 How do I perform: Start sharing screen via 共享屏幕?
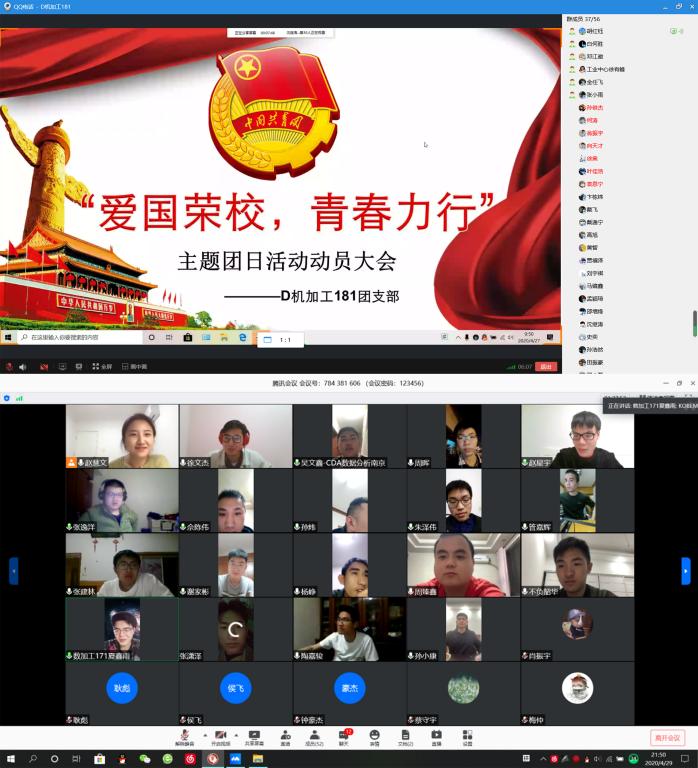pyautogui.click(x=254, y=736)
